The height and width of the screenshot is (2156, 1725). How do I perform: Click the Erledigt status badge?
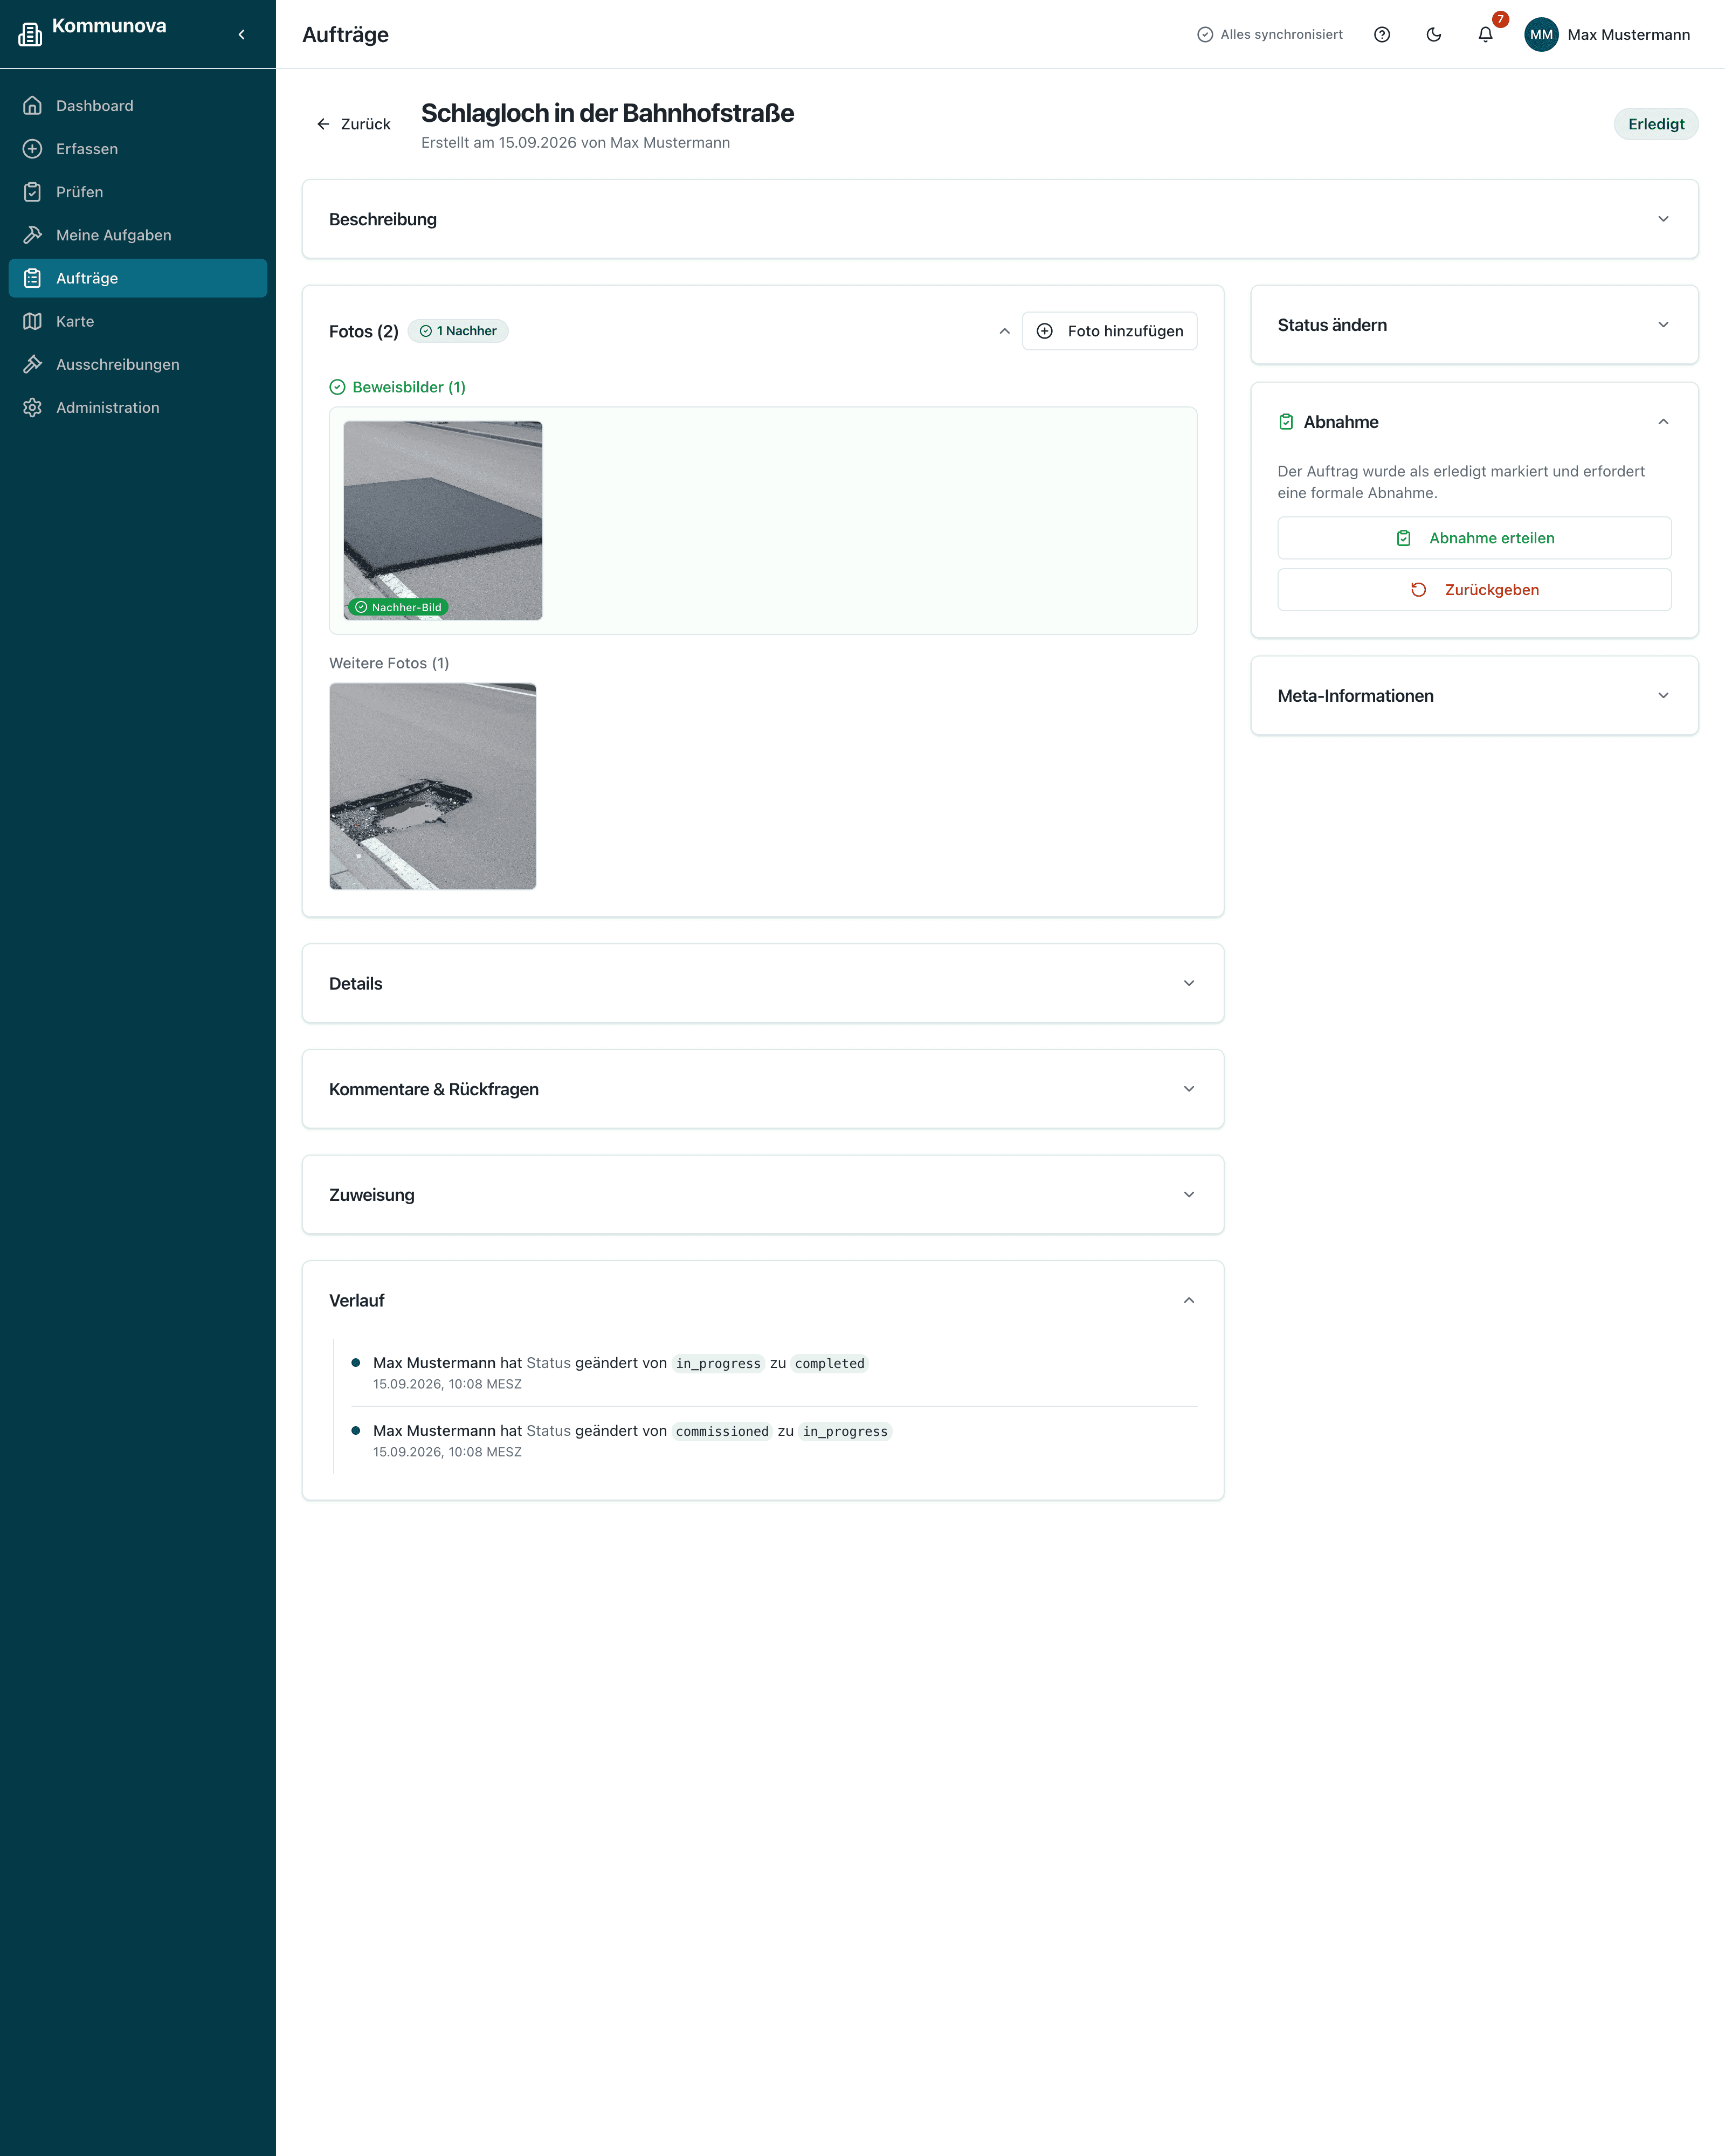pos(1656,124)
